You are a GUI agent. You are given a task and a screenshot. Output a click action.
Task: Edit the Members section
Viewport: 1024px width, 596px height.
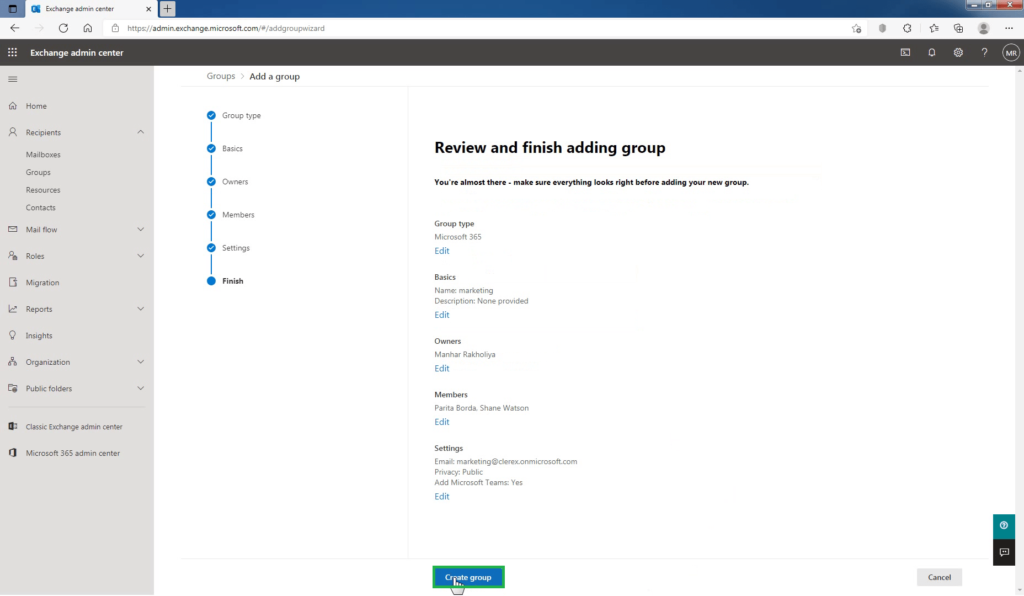click(x=441, y=422)
